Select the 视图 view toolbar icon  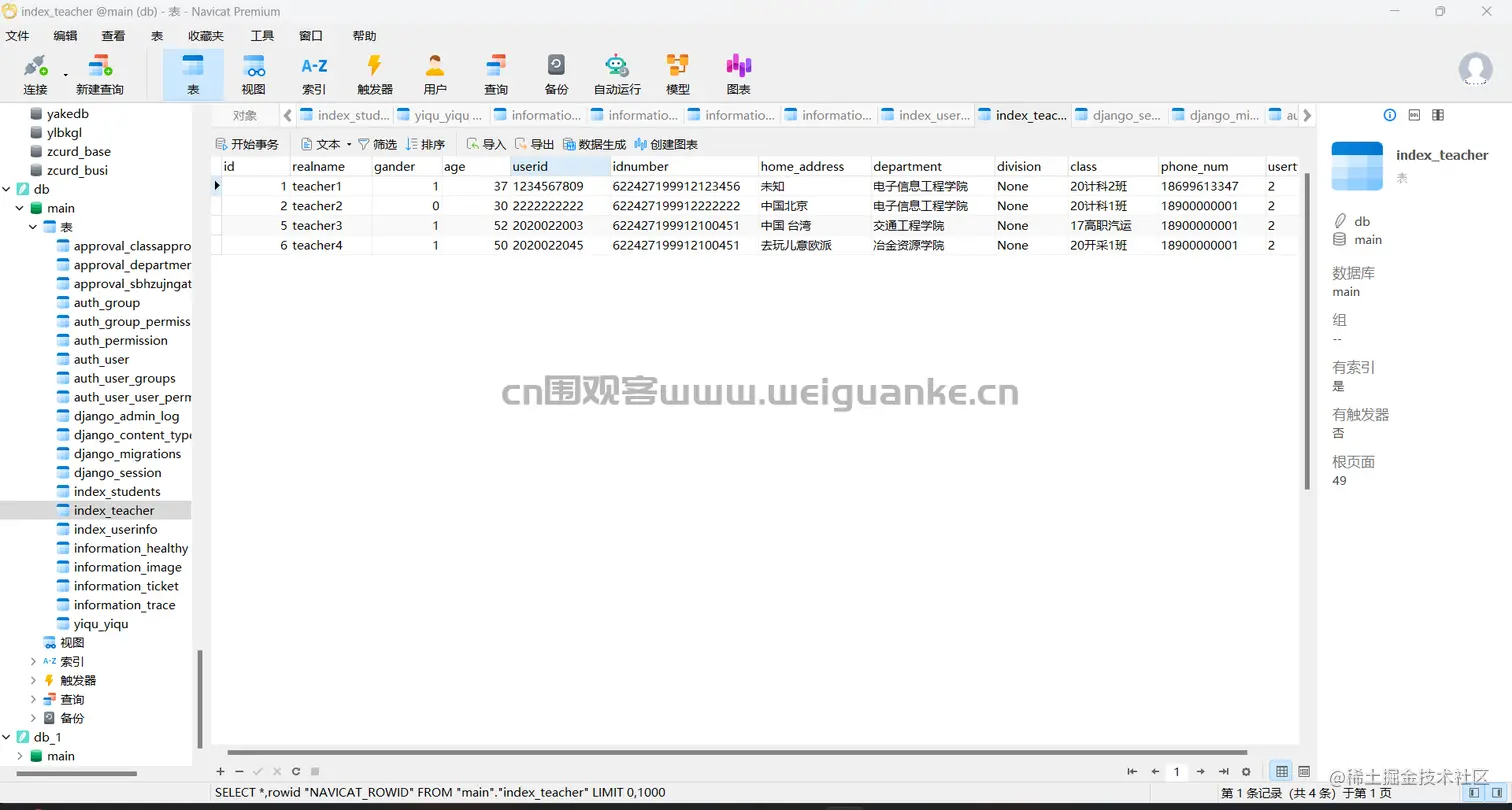pos(254,75)
